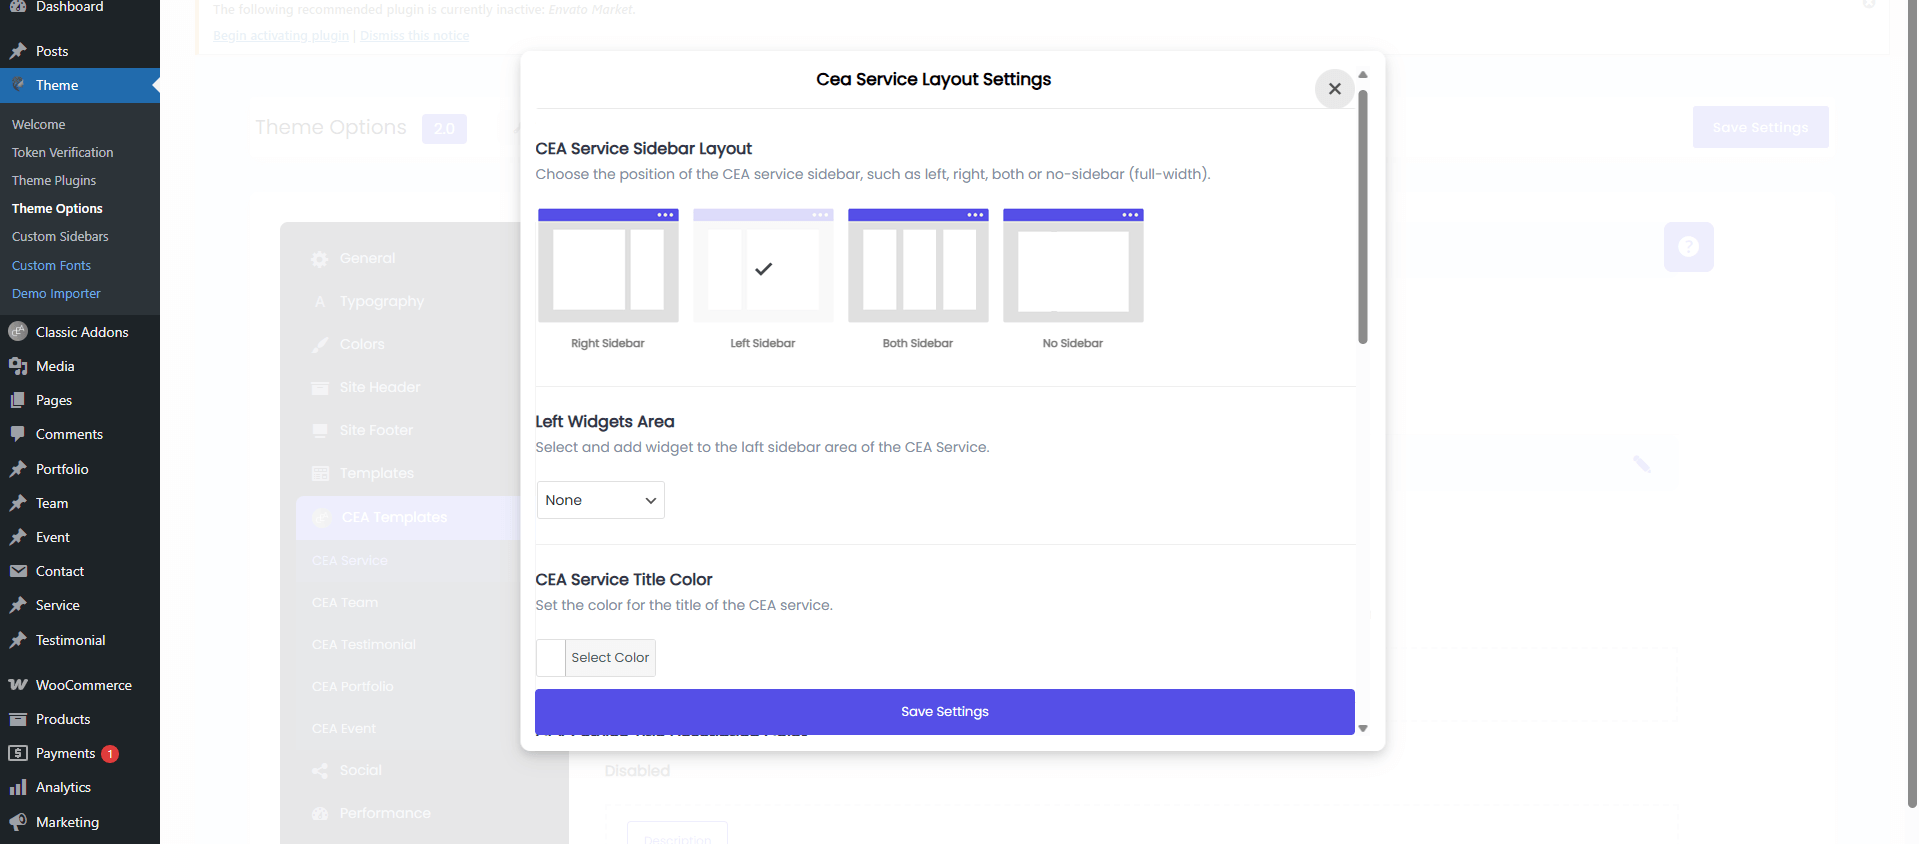
Task: Expand the Pages admin menu item
Action: coord(54,400)
